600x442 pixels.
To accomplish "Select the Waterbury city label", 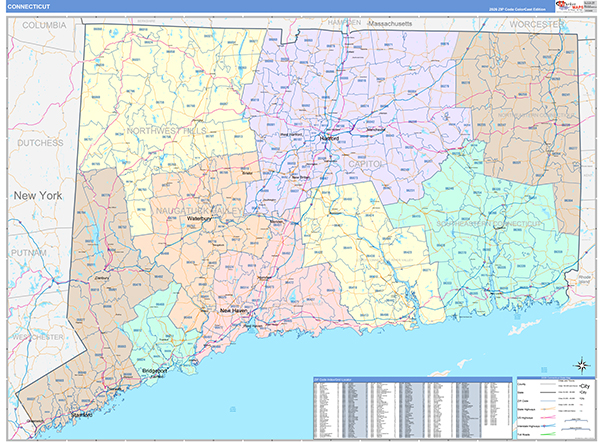I will coord(199,219).
